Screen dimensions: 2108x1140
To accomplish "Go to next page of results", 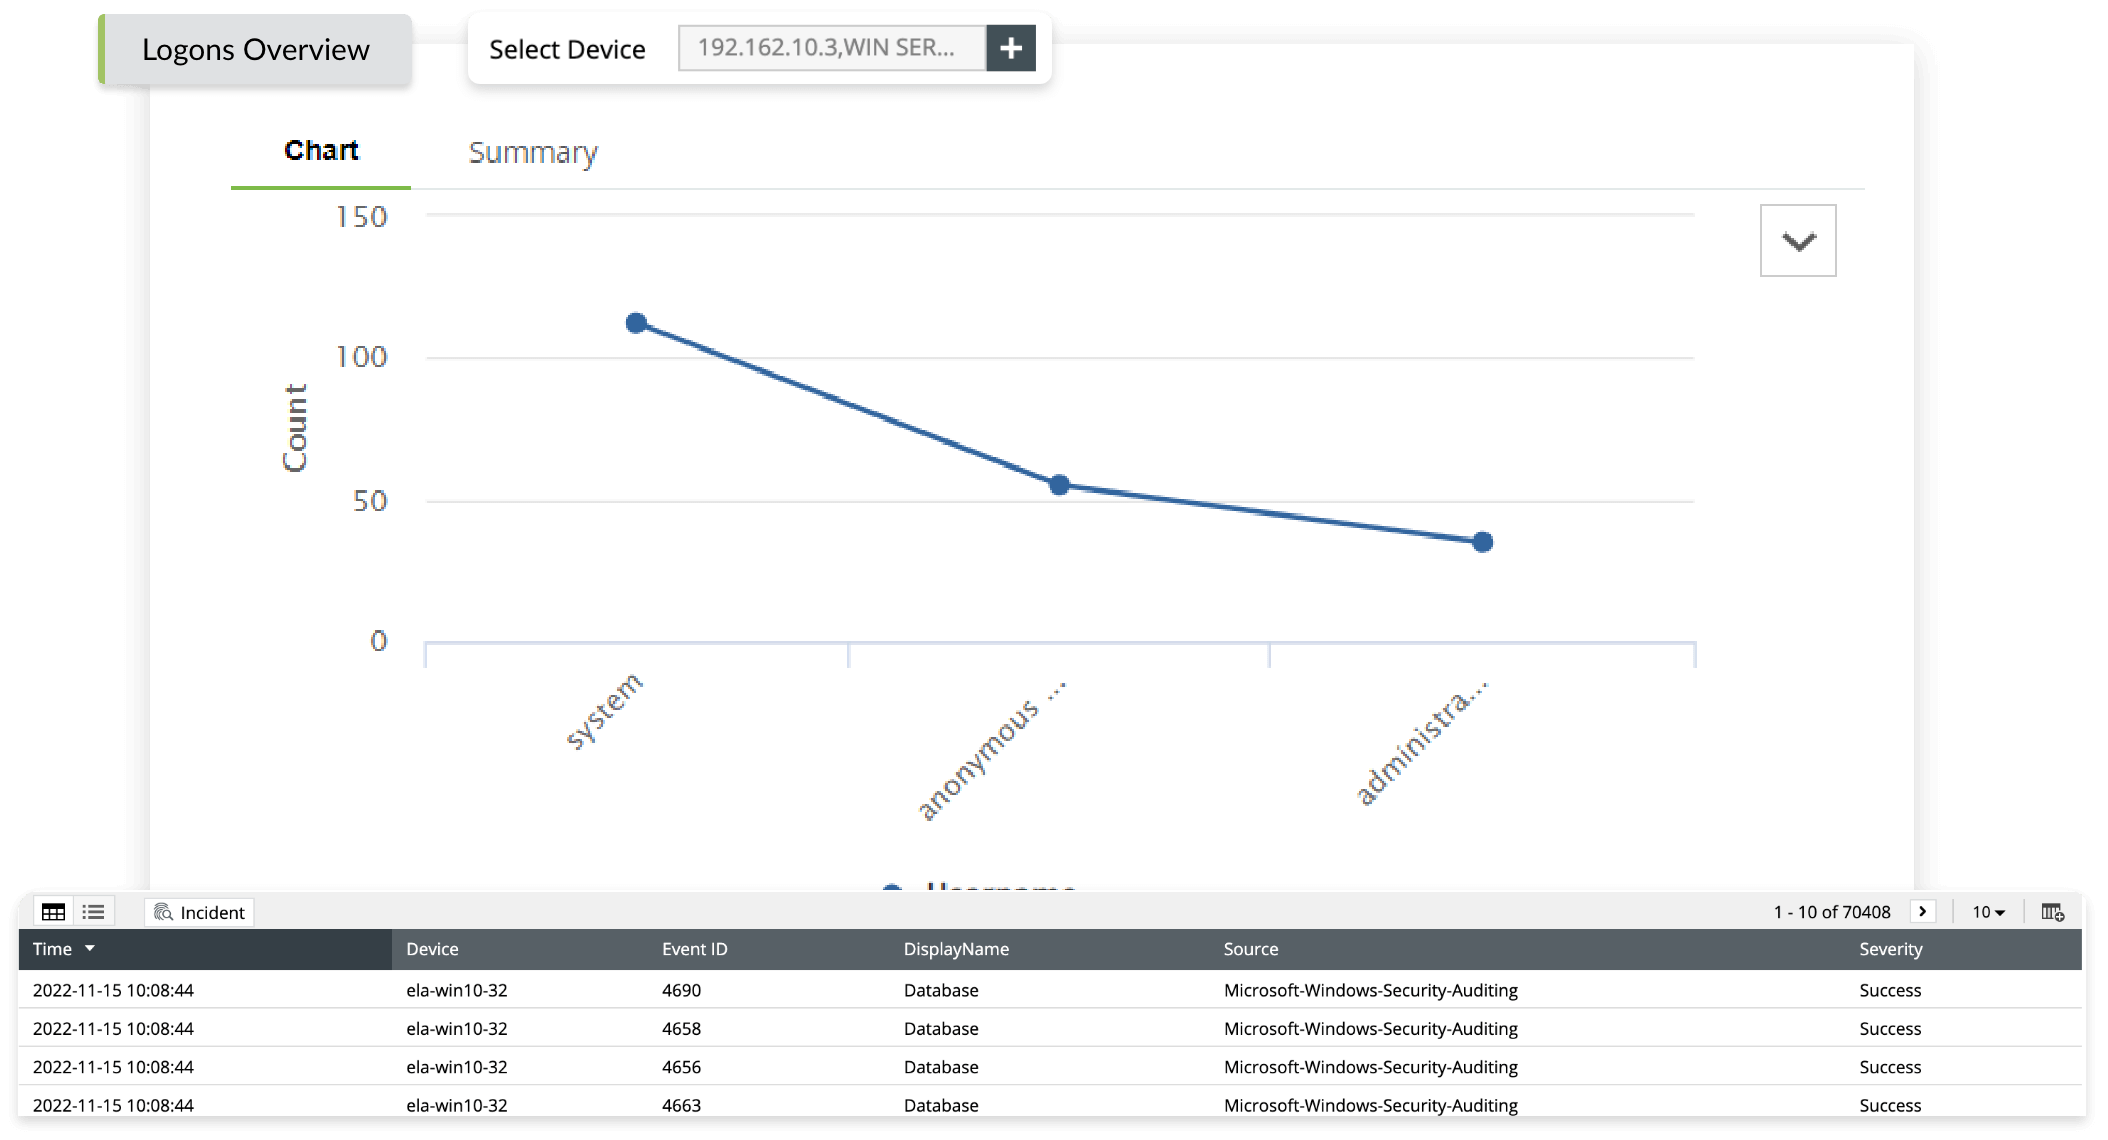I will (x=1922, y=911).
